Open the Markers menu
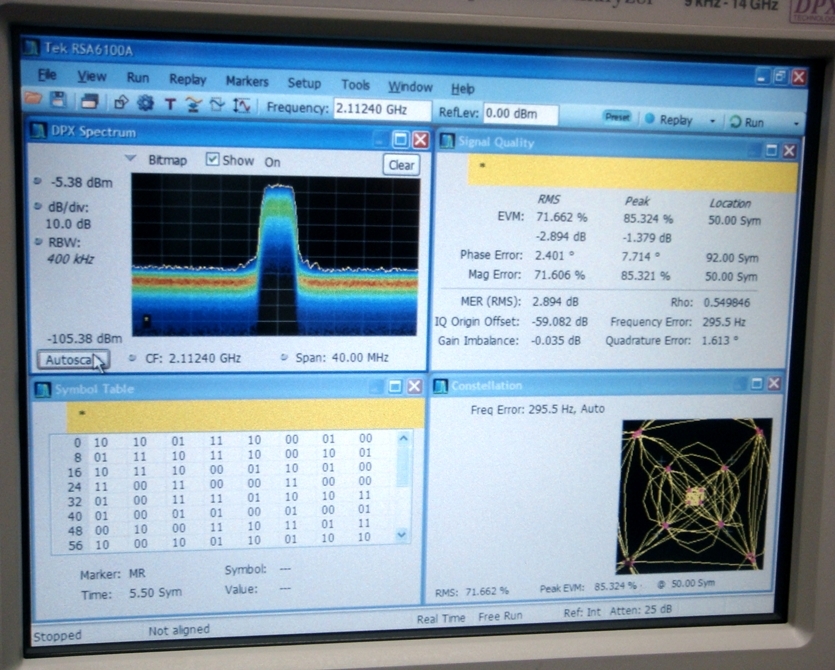Image resolution: width=835 pixels, height=670 pixels. click(x=246, y=81)
